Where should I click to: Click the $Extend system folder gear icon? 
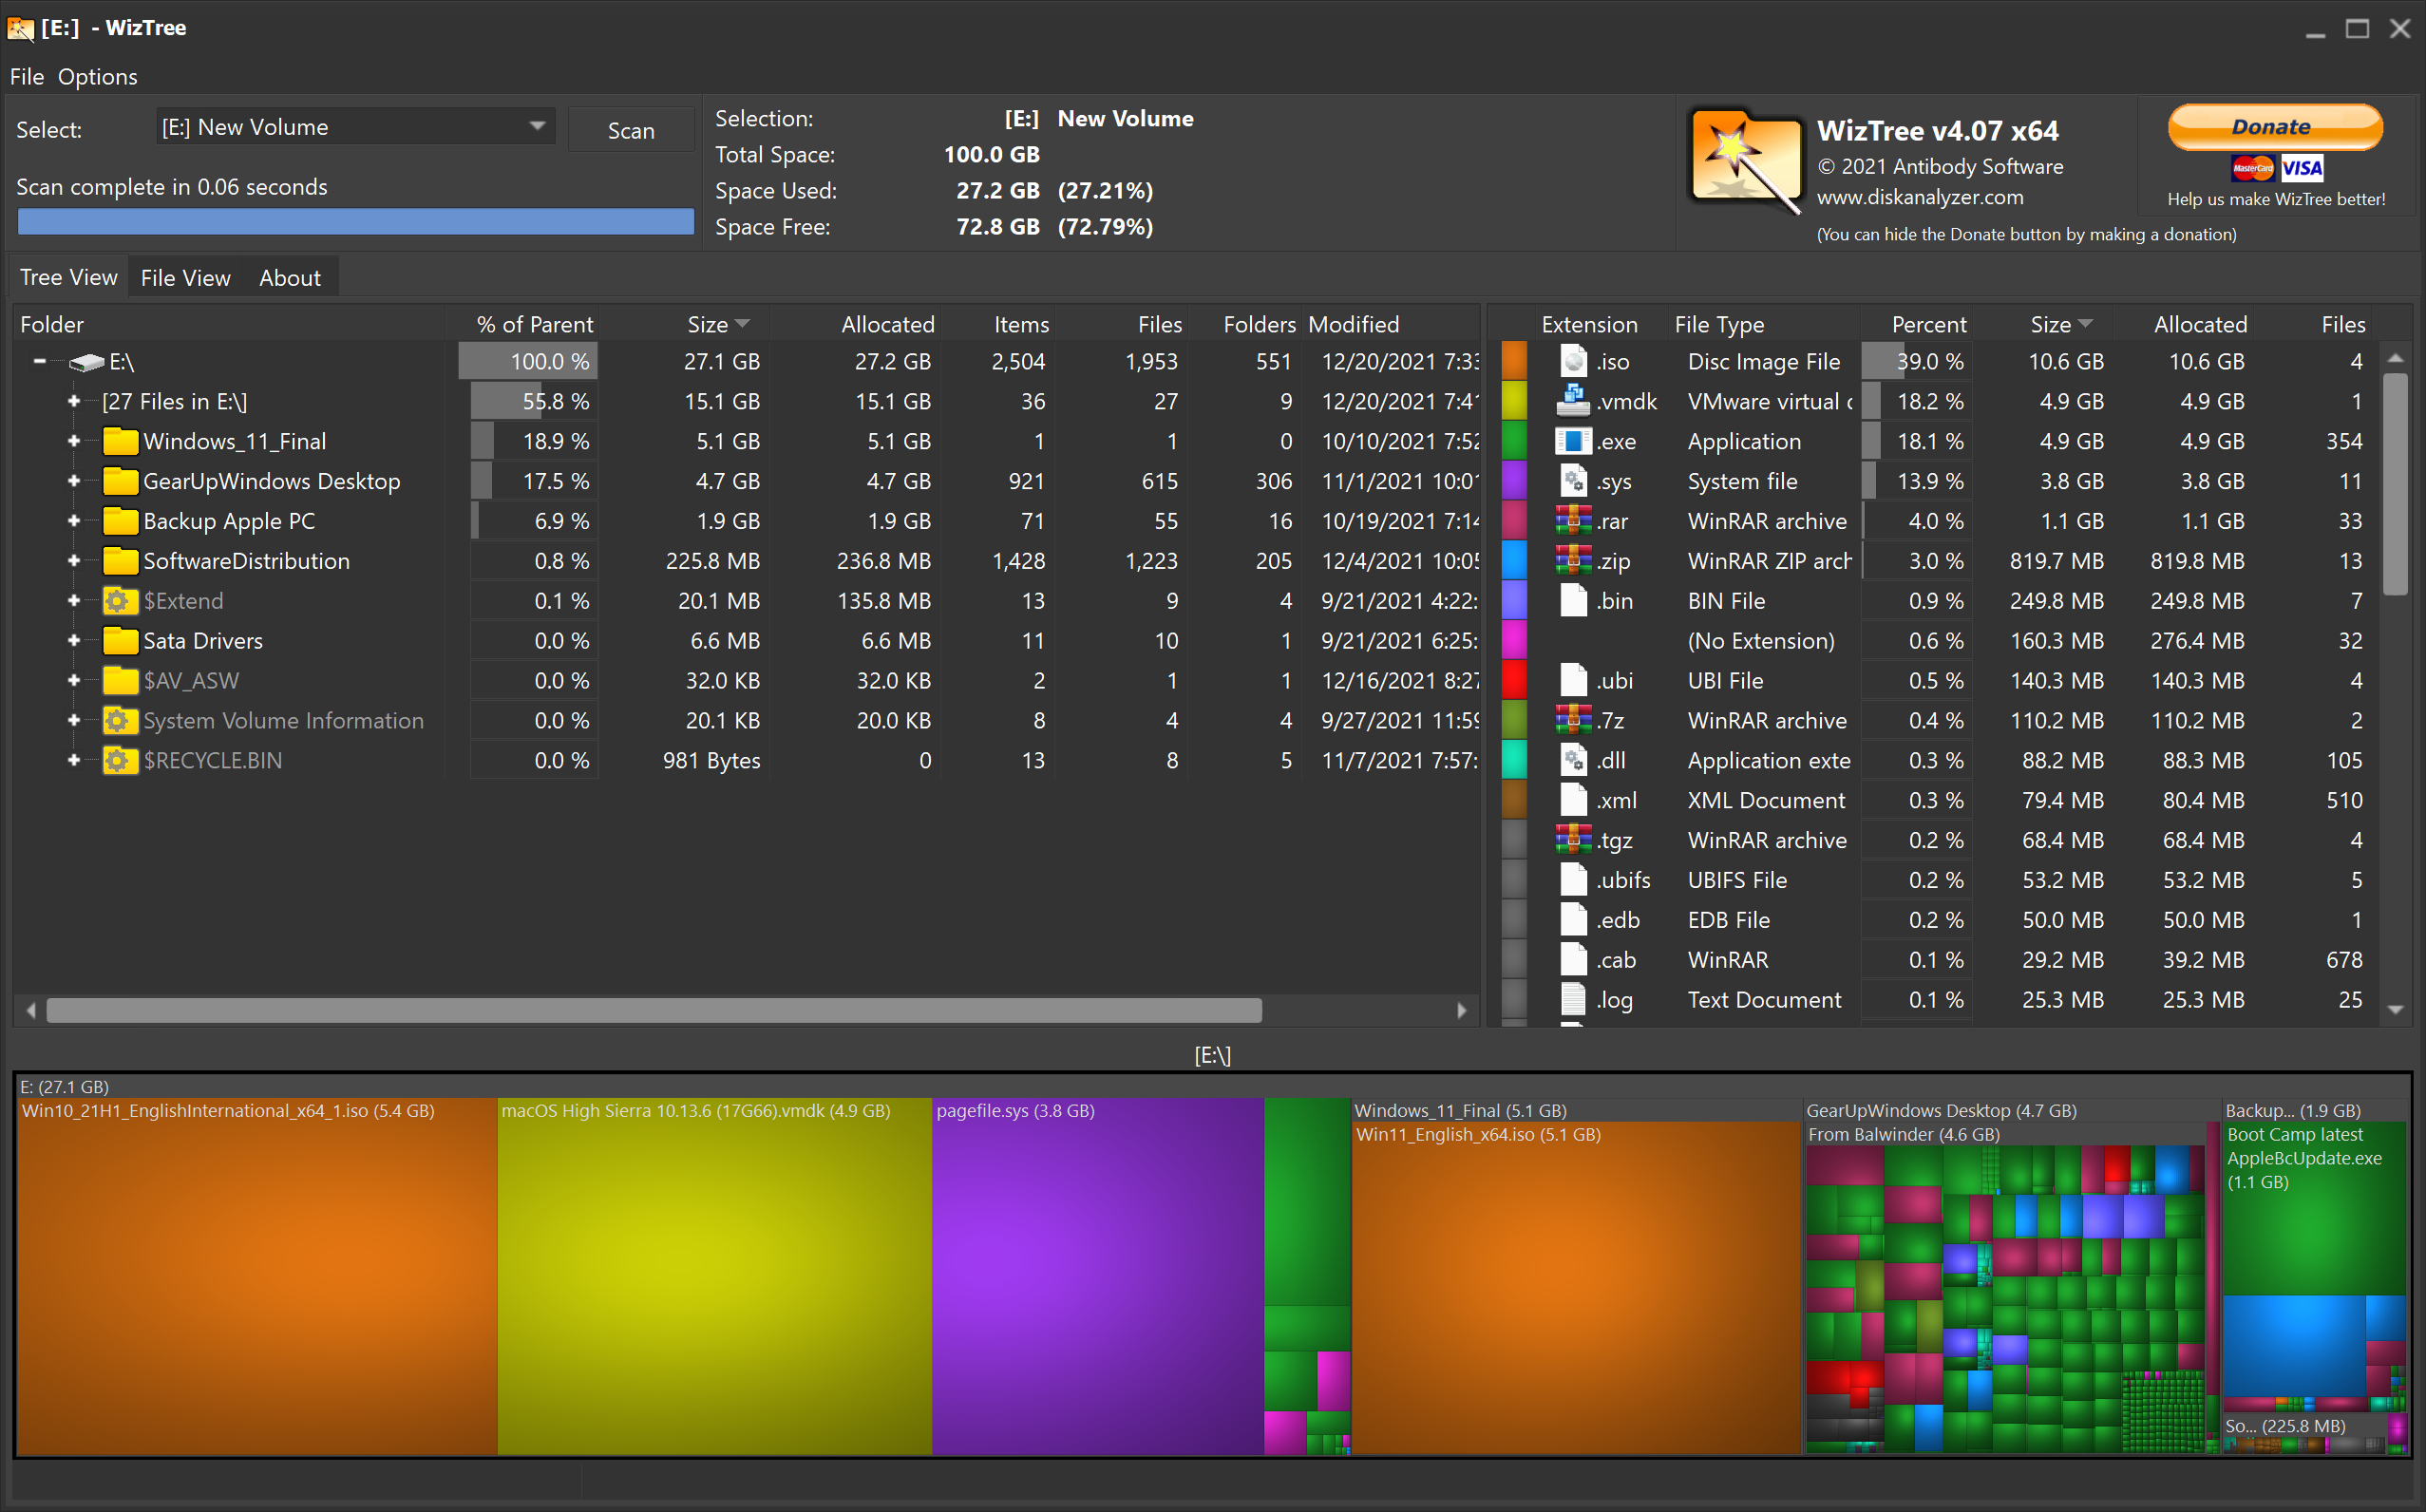tap(120, 601)
